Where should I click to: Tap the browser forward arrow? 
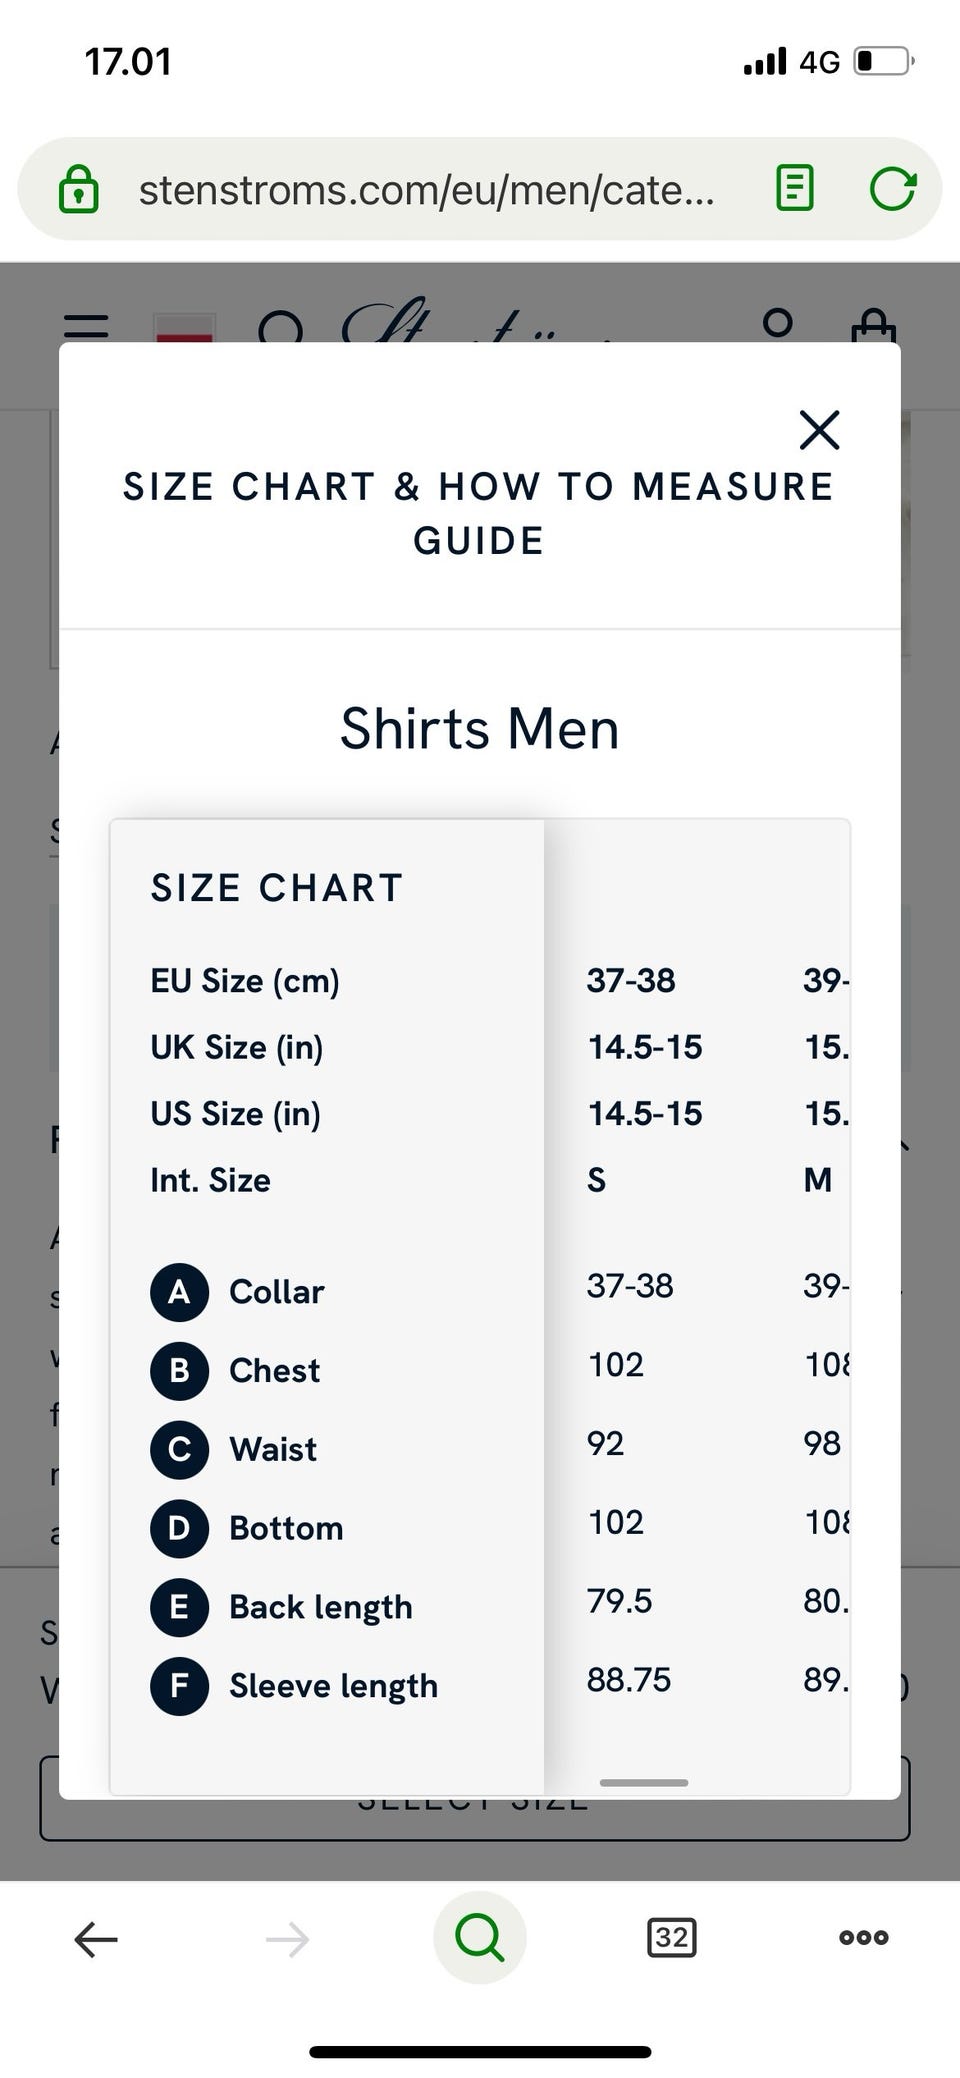point(288,1939)
